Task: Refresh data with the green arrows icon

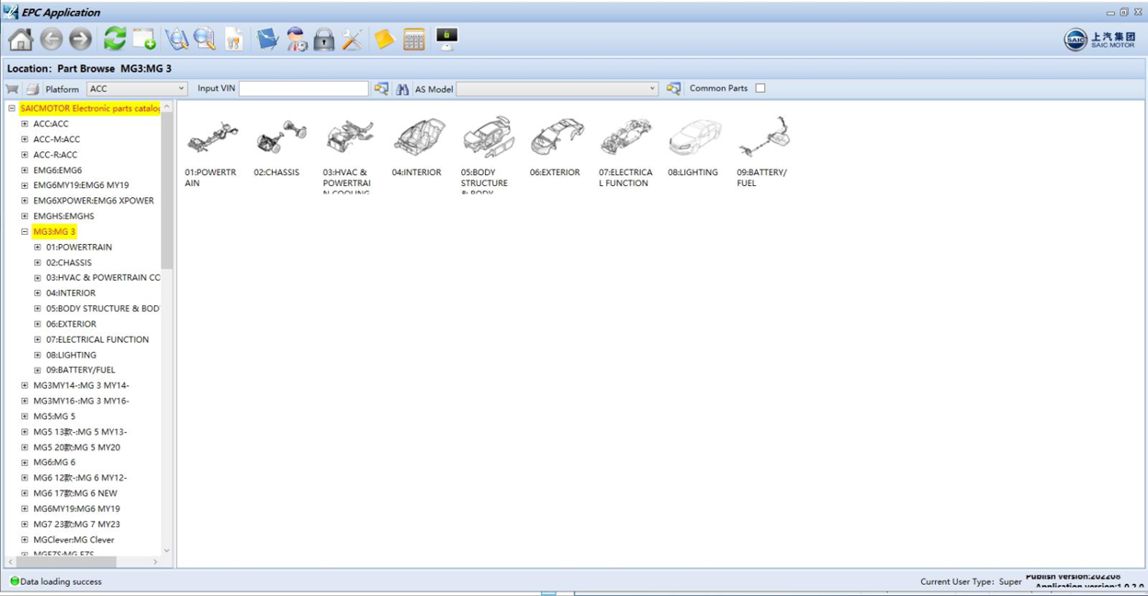Action: coord(114,39)
